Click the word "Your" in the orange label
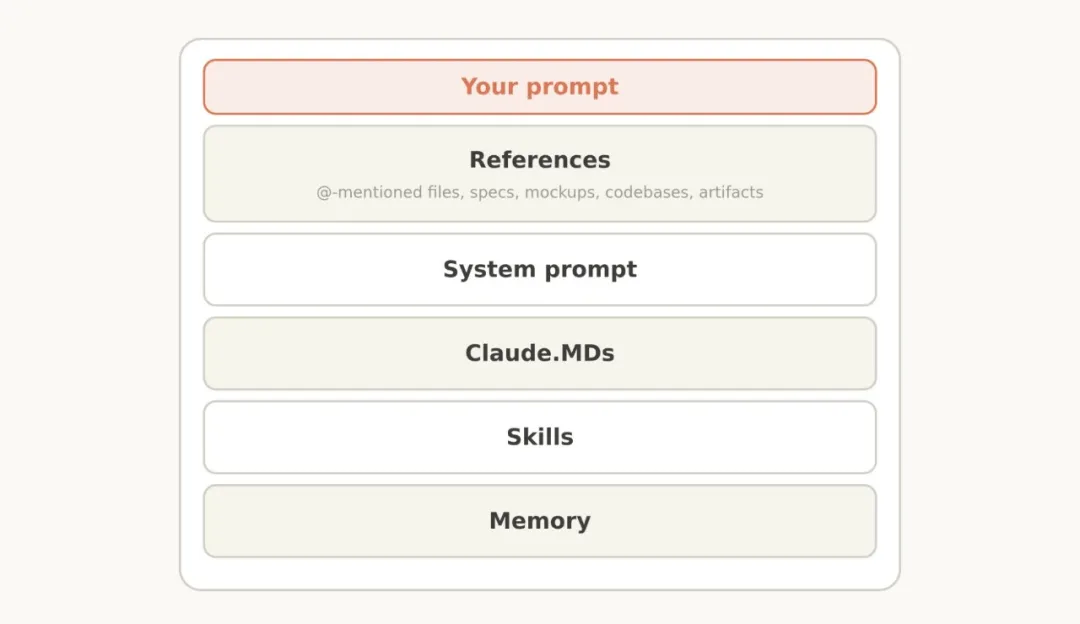The height and width of the screenshot is (624, 1080). (x=489, y=87)
